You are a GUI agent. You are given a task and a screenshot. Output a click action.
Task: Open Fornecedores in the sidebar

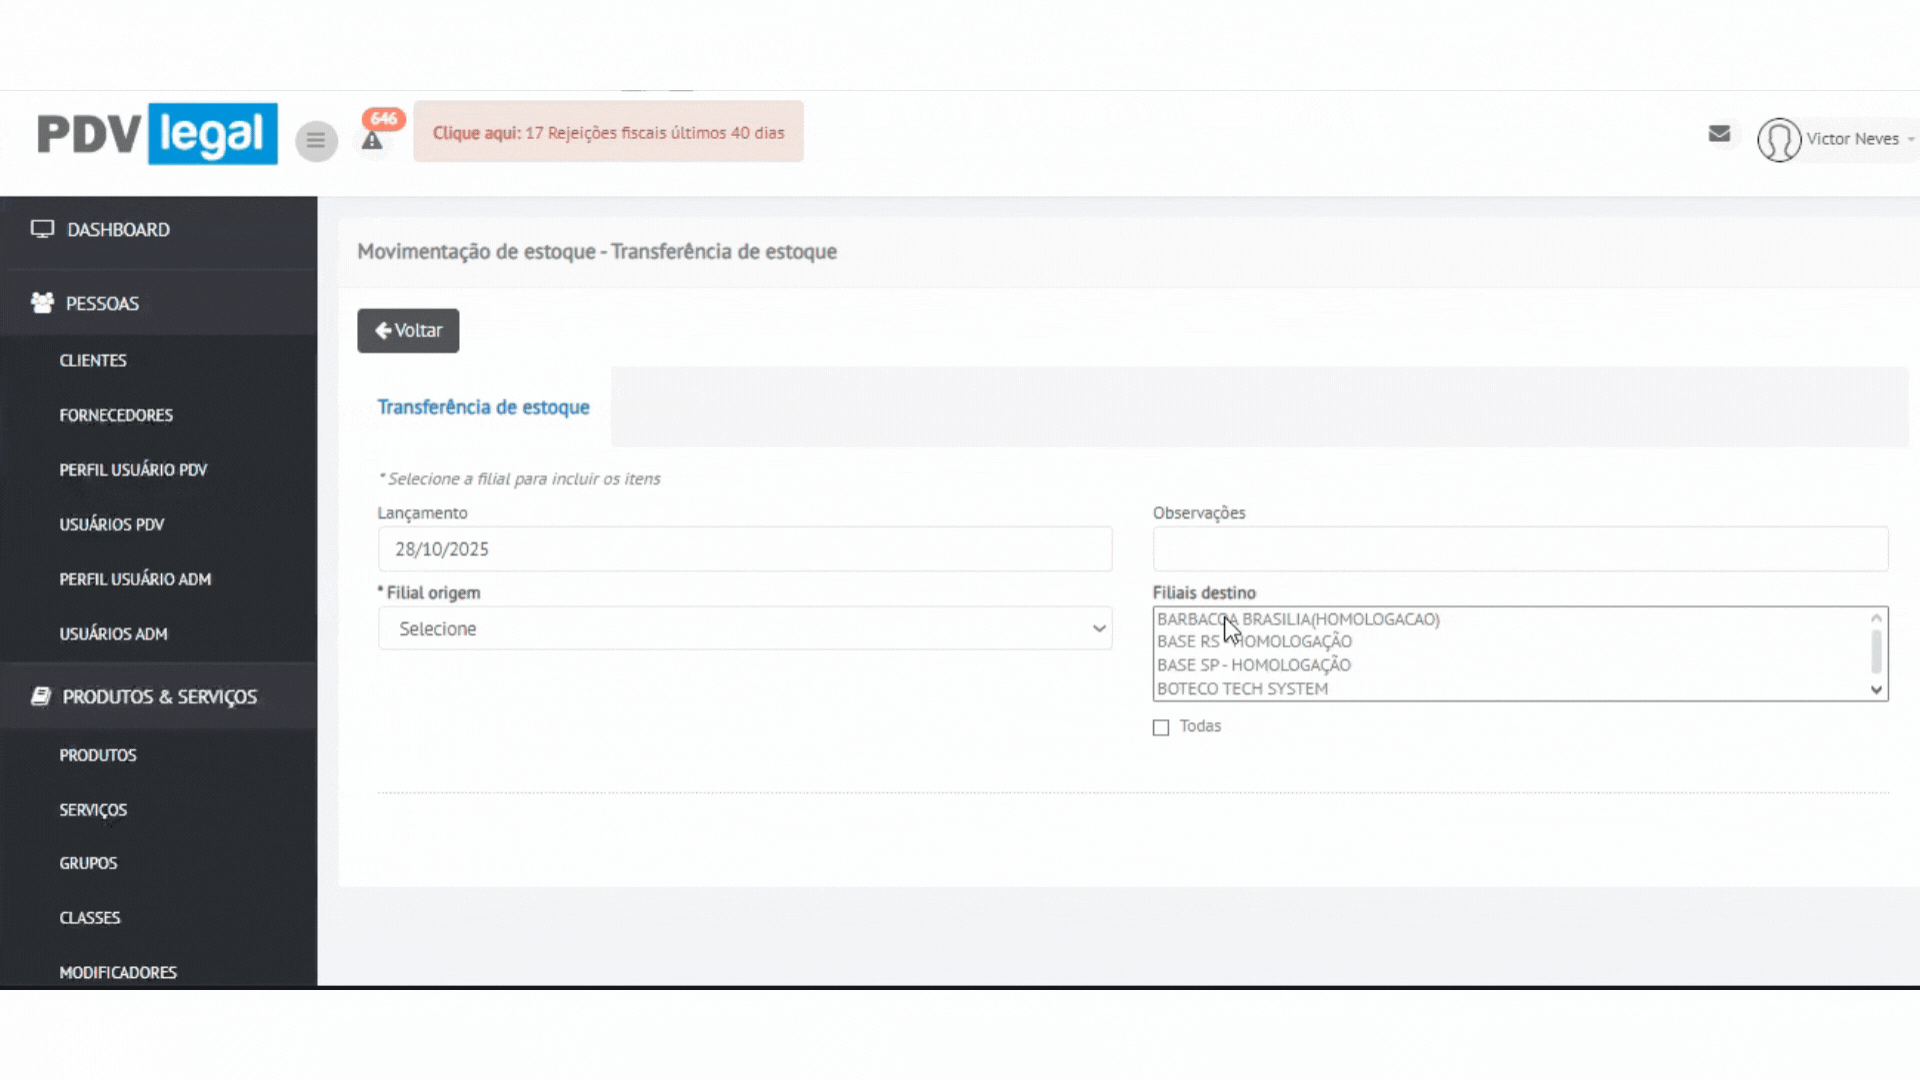click(x=116, y=415)
